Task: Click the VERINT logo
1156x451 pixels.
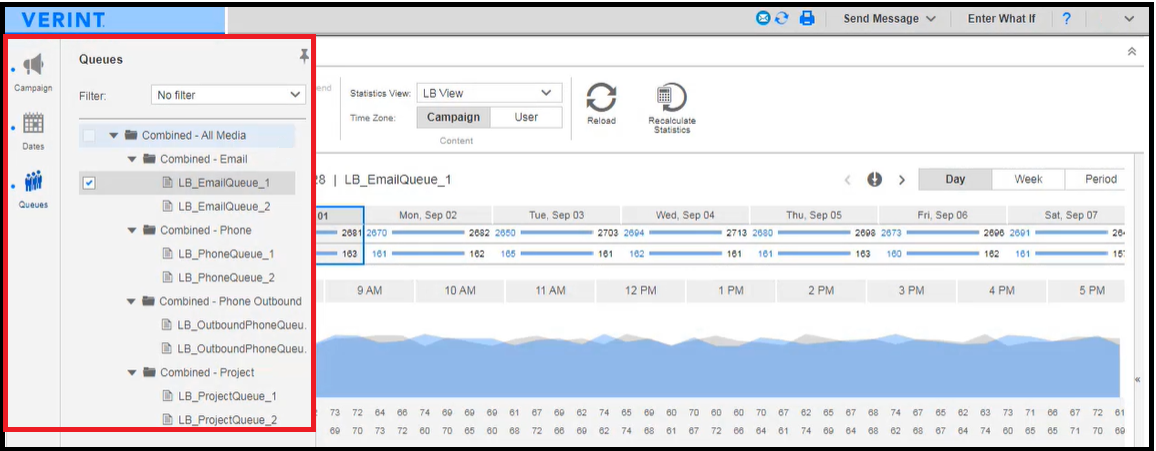Action: [x=63, y=20]
